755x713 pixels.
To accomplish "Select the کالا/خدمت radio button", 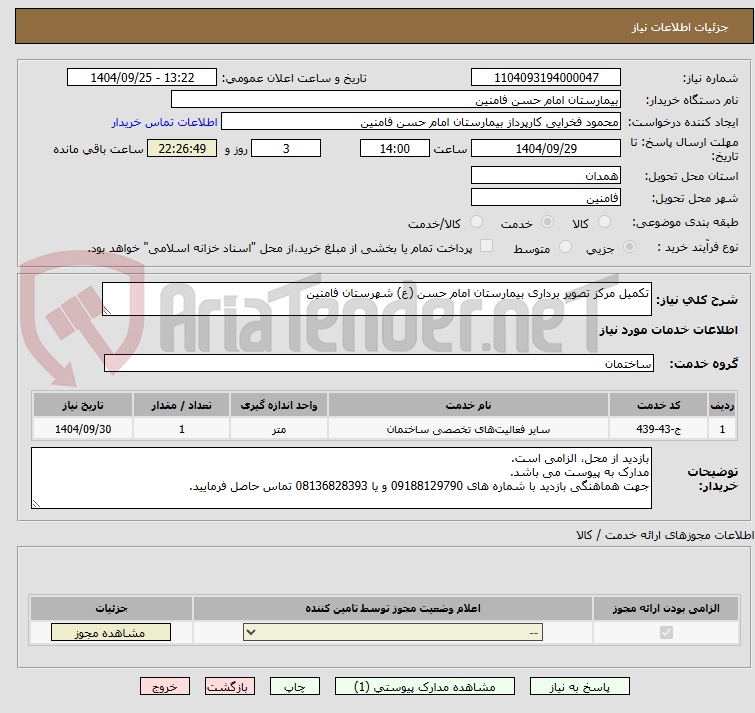I will click(476, 222).
